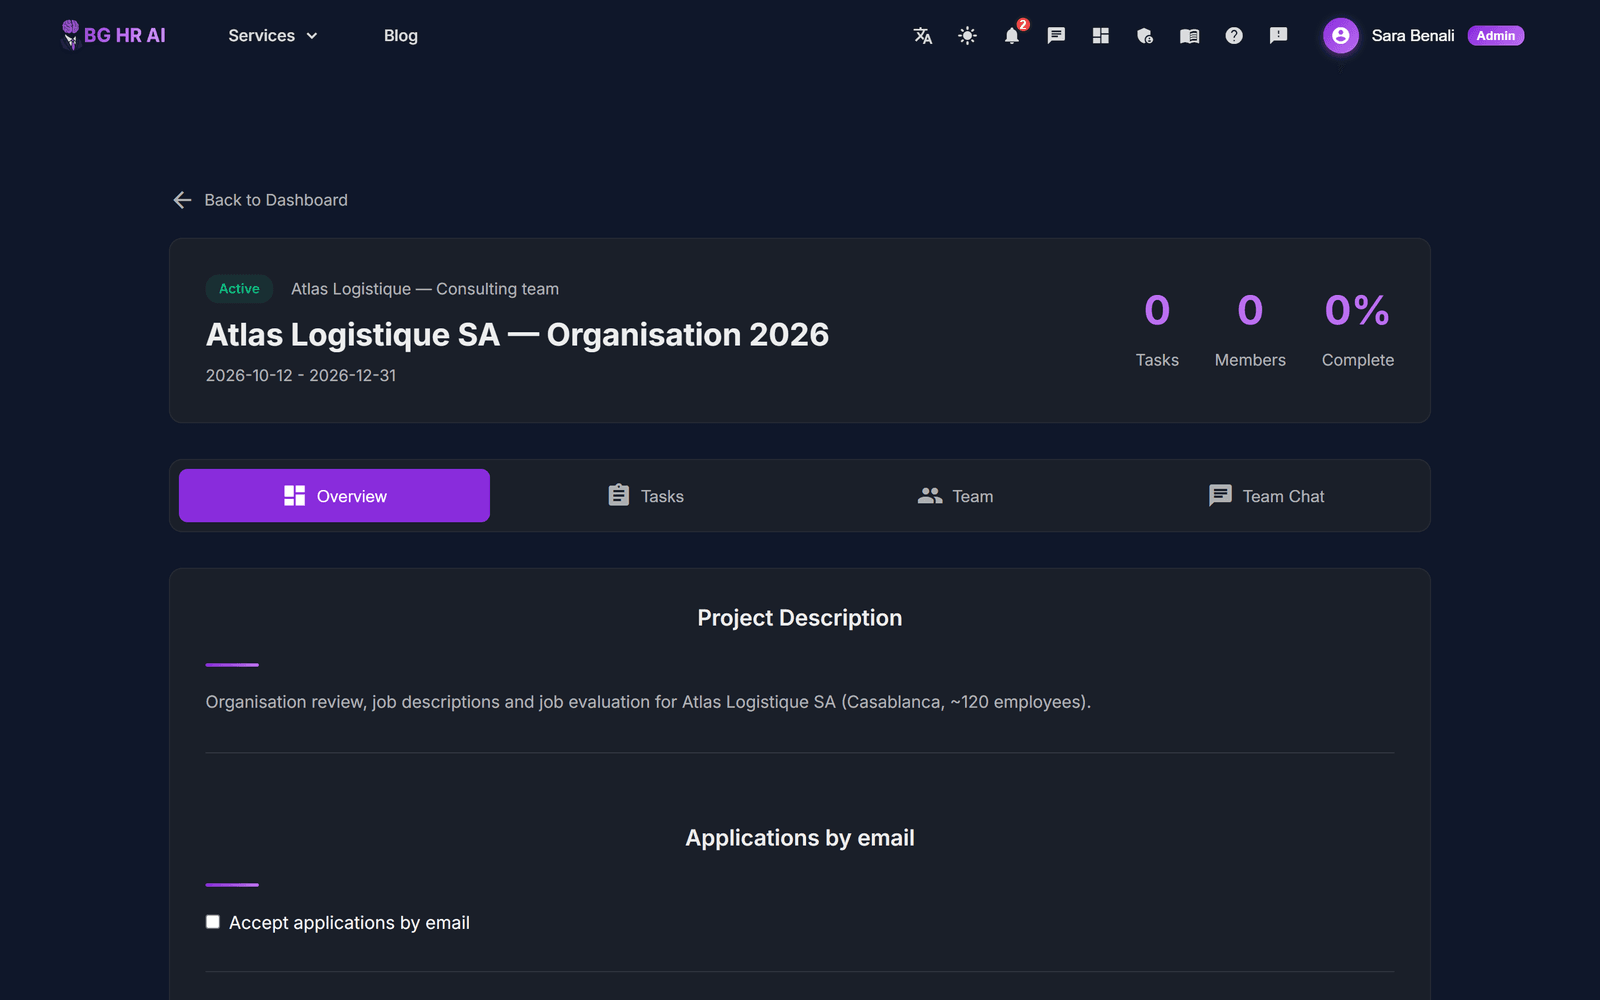Viewport: 1600px width, 1000px height.
Task: Click the back arrow icon
Action: pyautogui.click(x=182, y=200)
